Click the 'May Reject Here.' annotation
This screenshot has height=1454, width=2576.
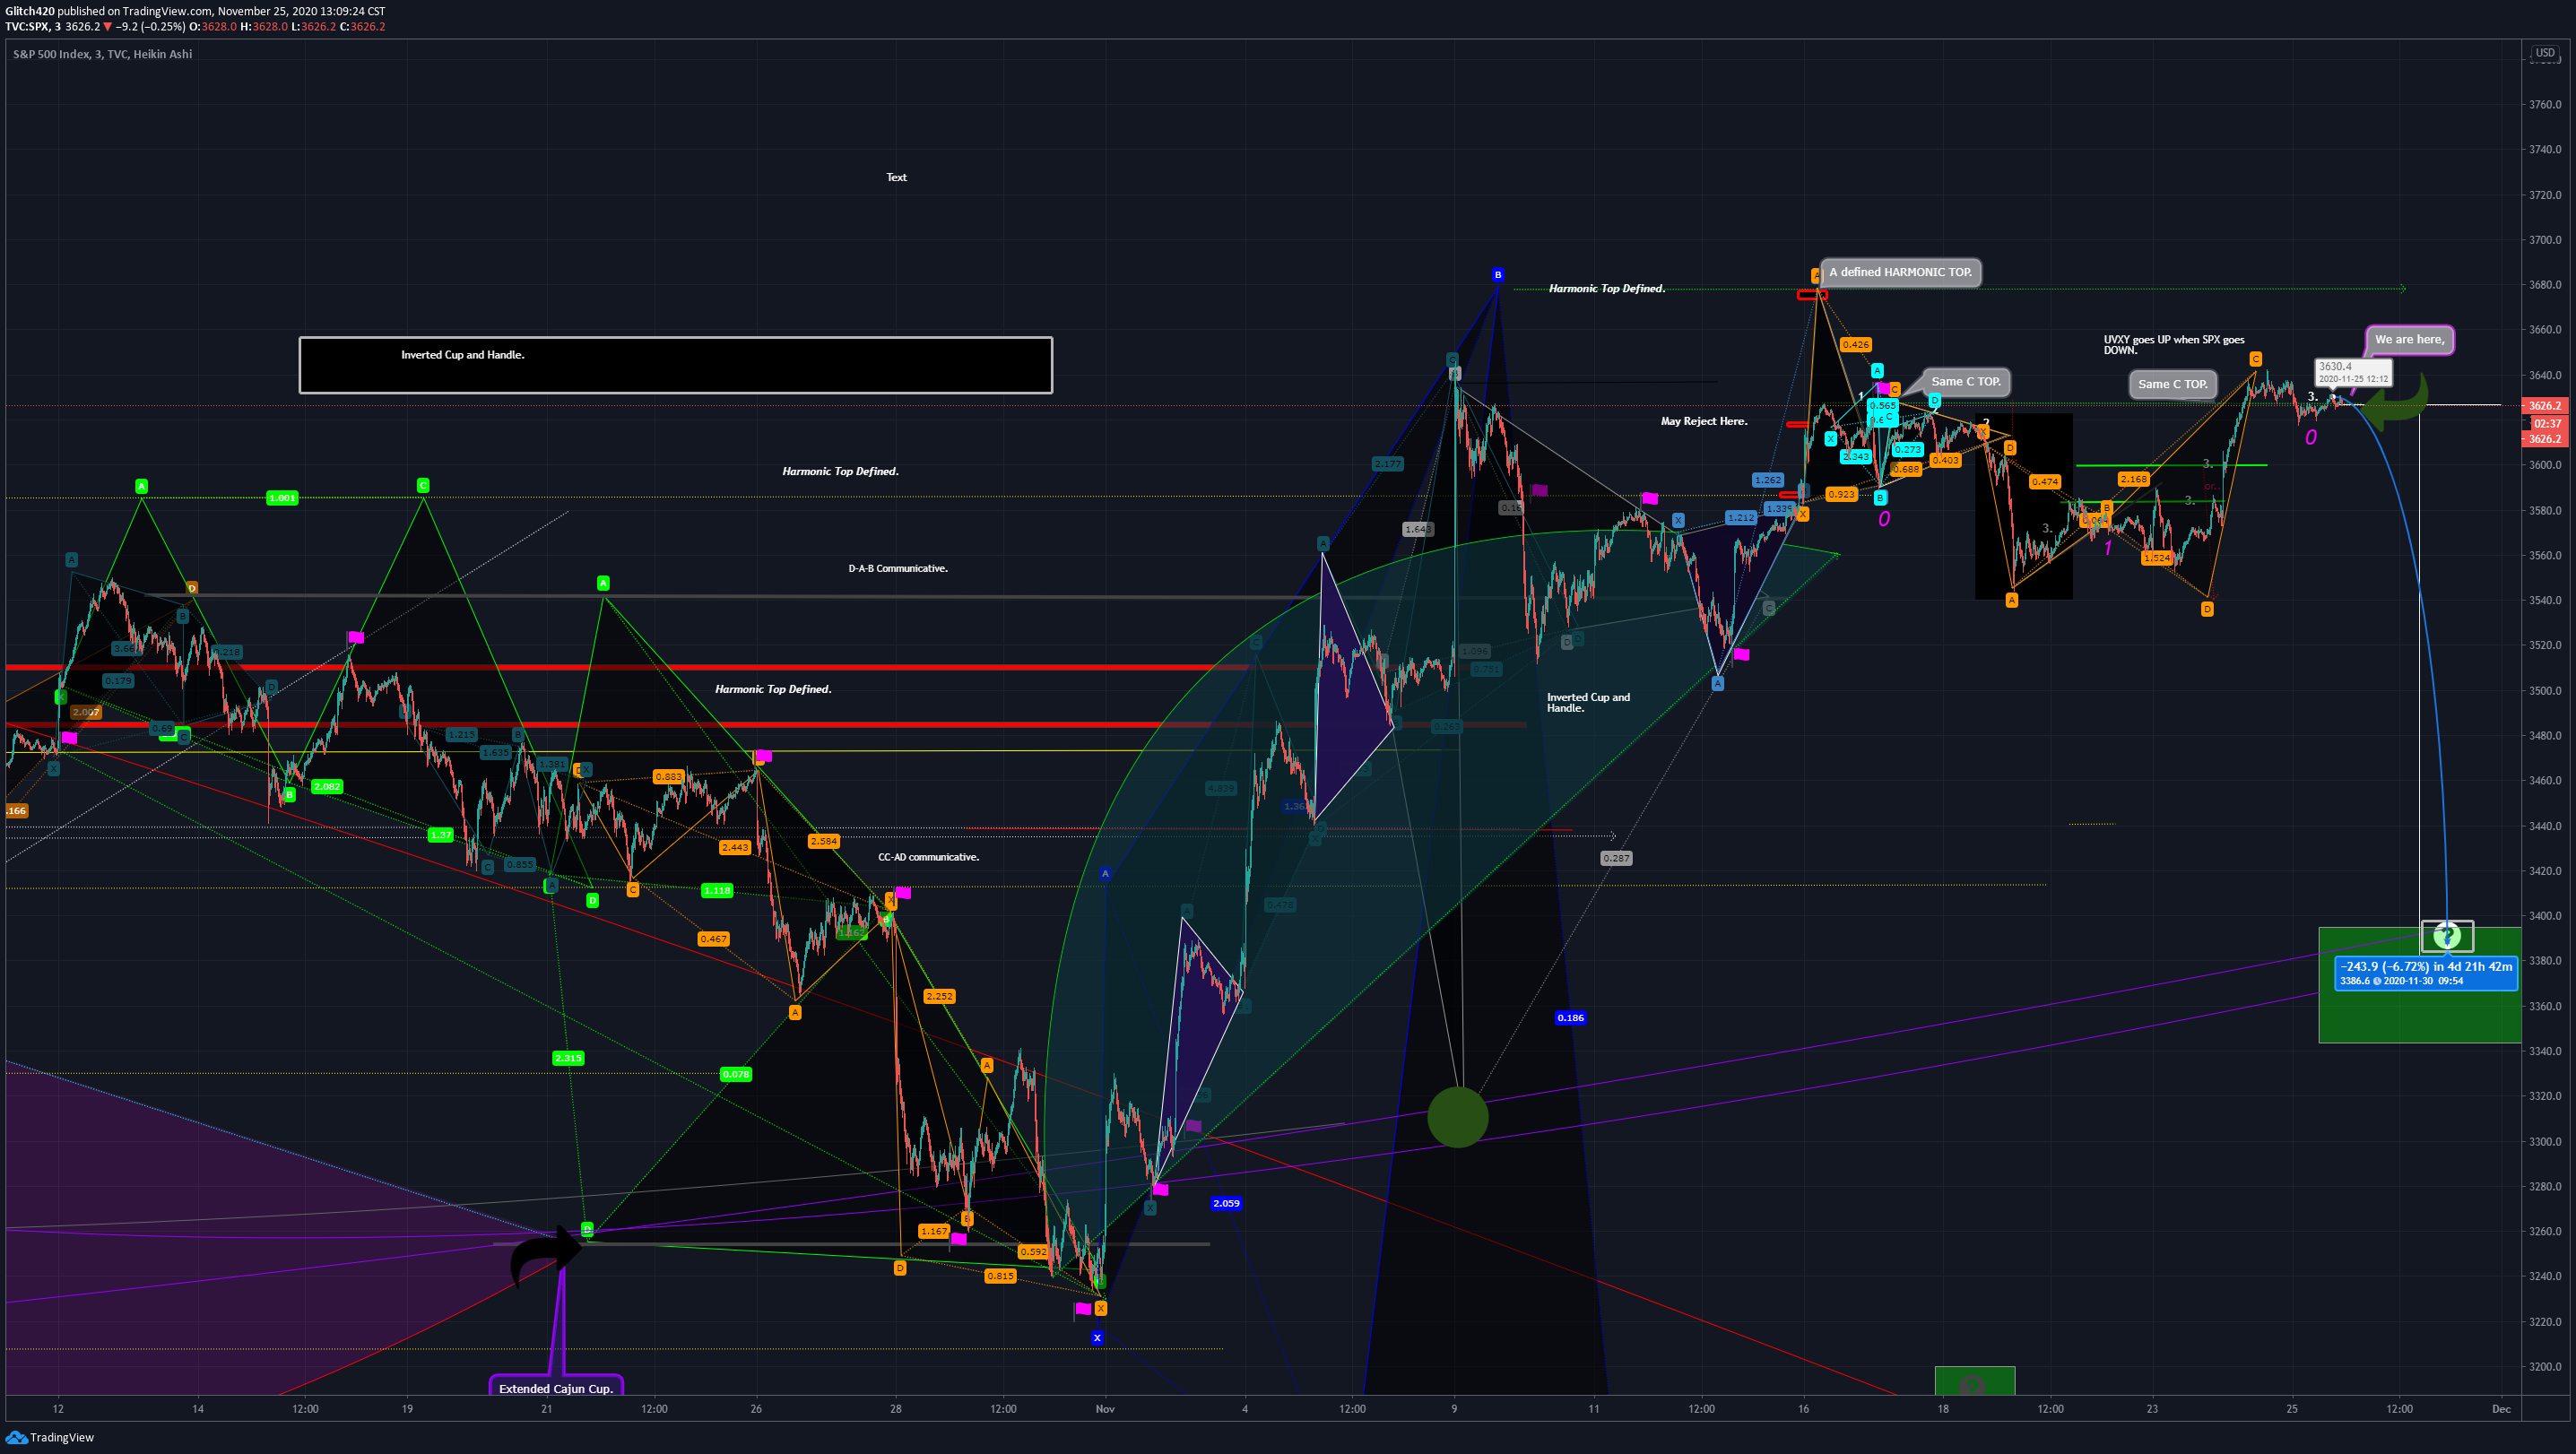pyautogui.click(x=1703, y=421)
